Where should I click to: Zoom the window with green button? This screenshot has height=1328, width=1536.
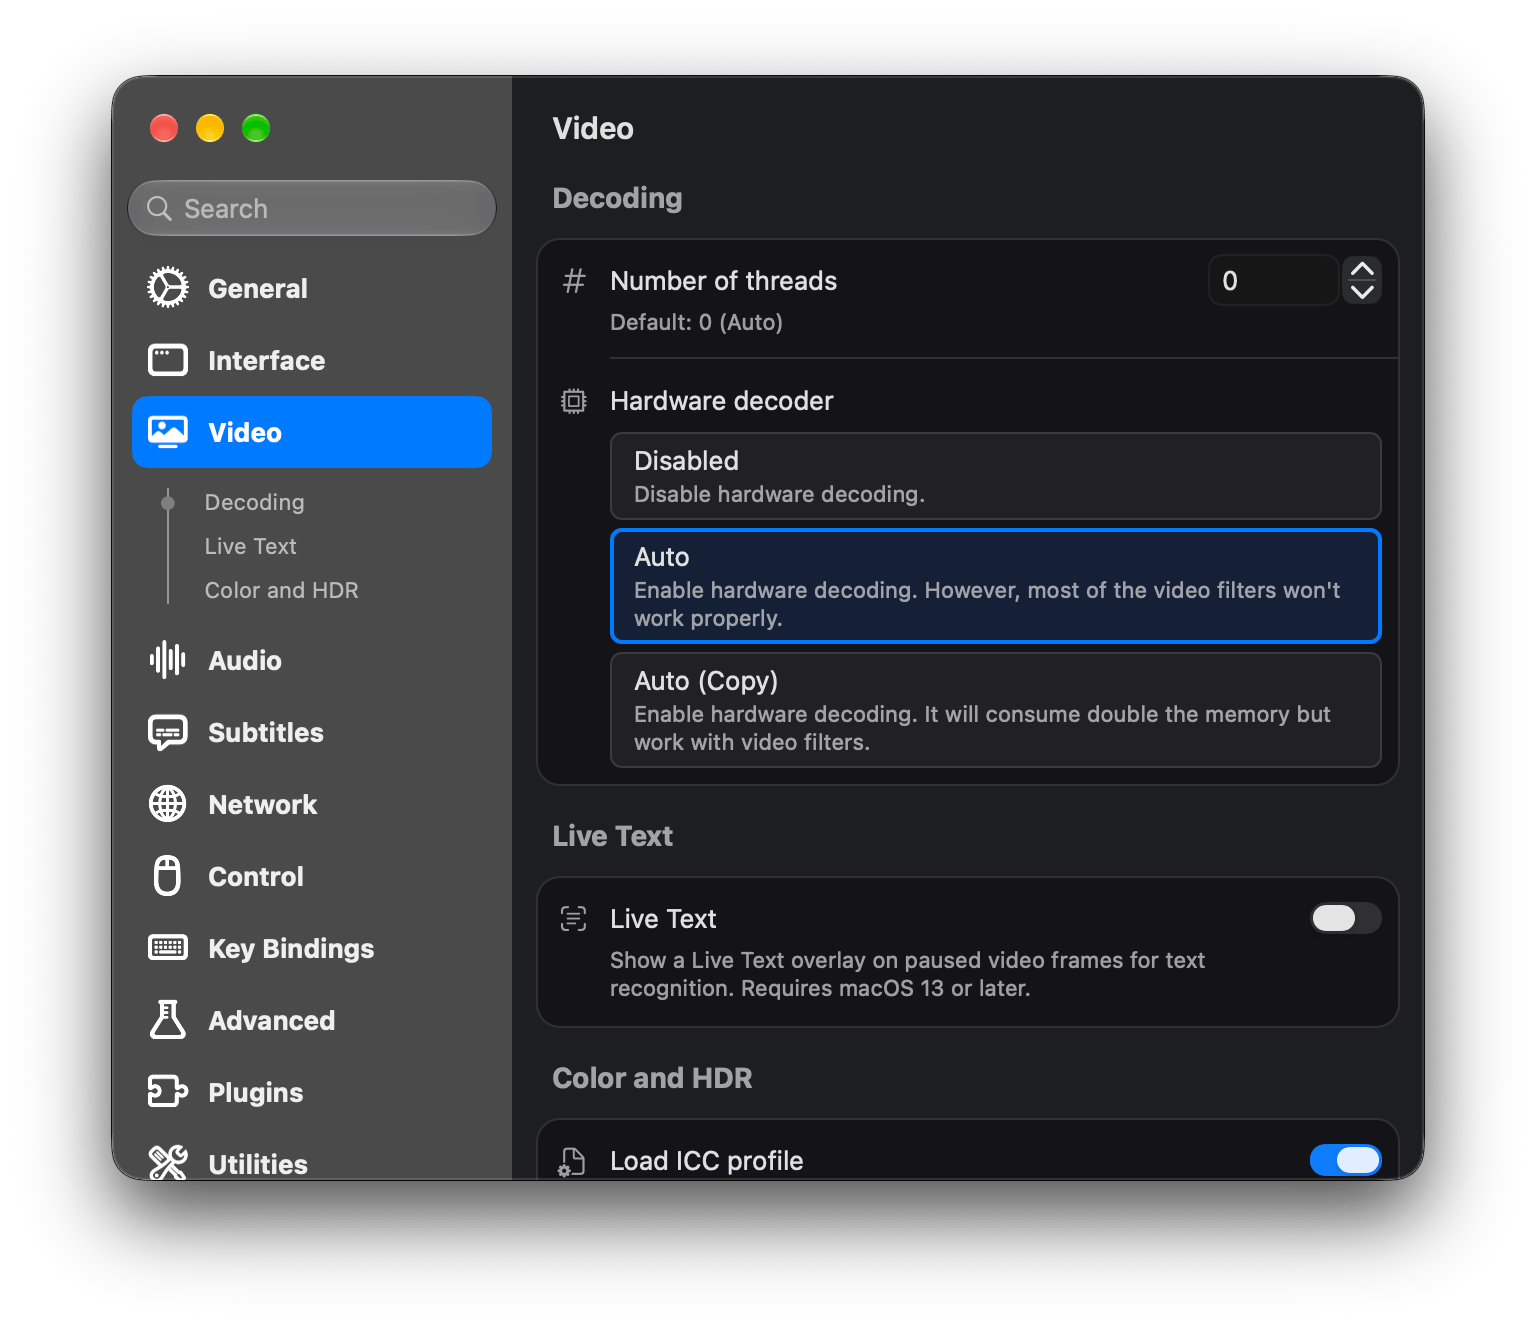coord(256,128)
